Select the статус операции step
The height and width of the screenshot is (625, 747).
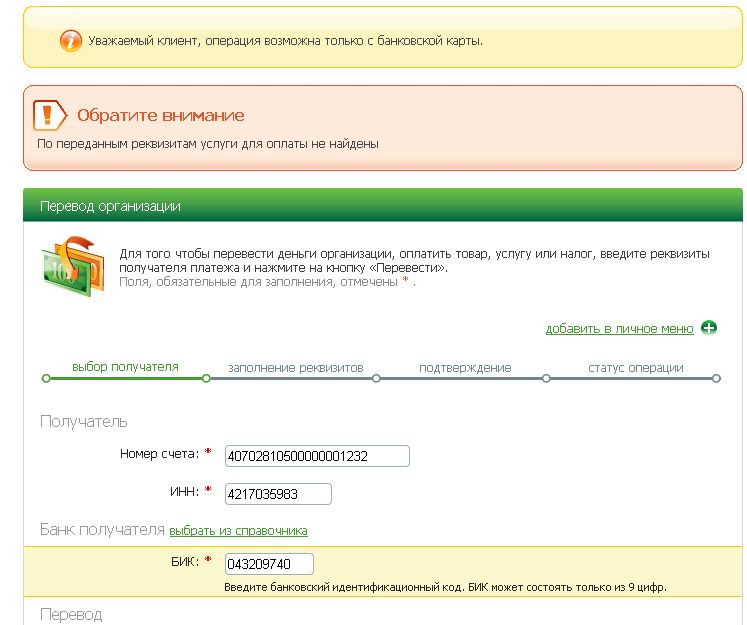pos(636,368)
